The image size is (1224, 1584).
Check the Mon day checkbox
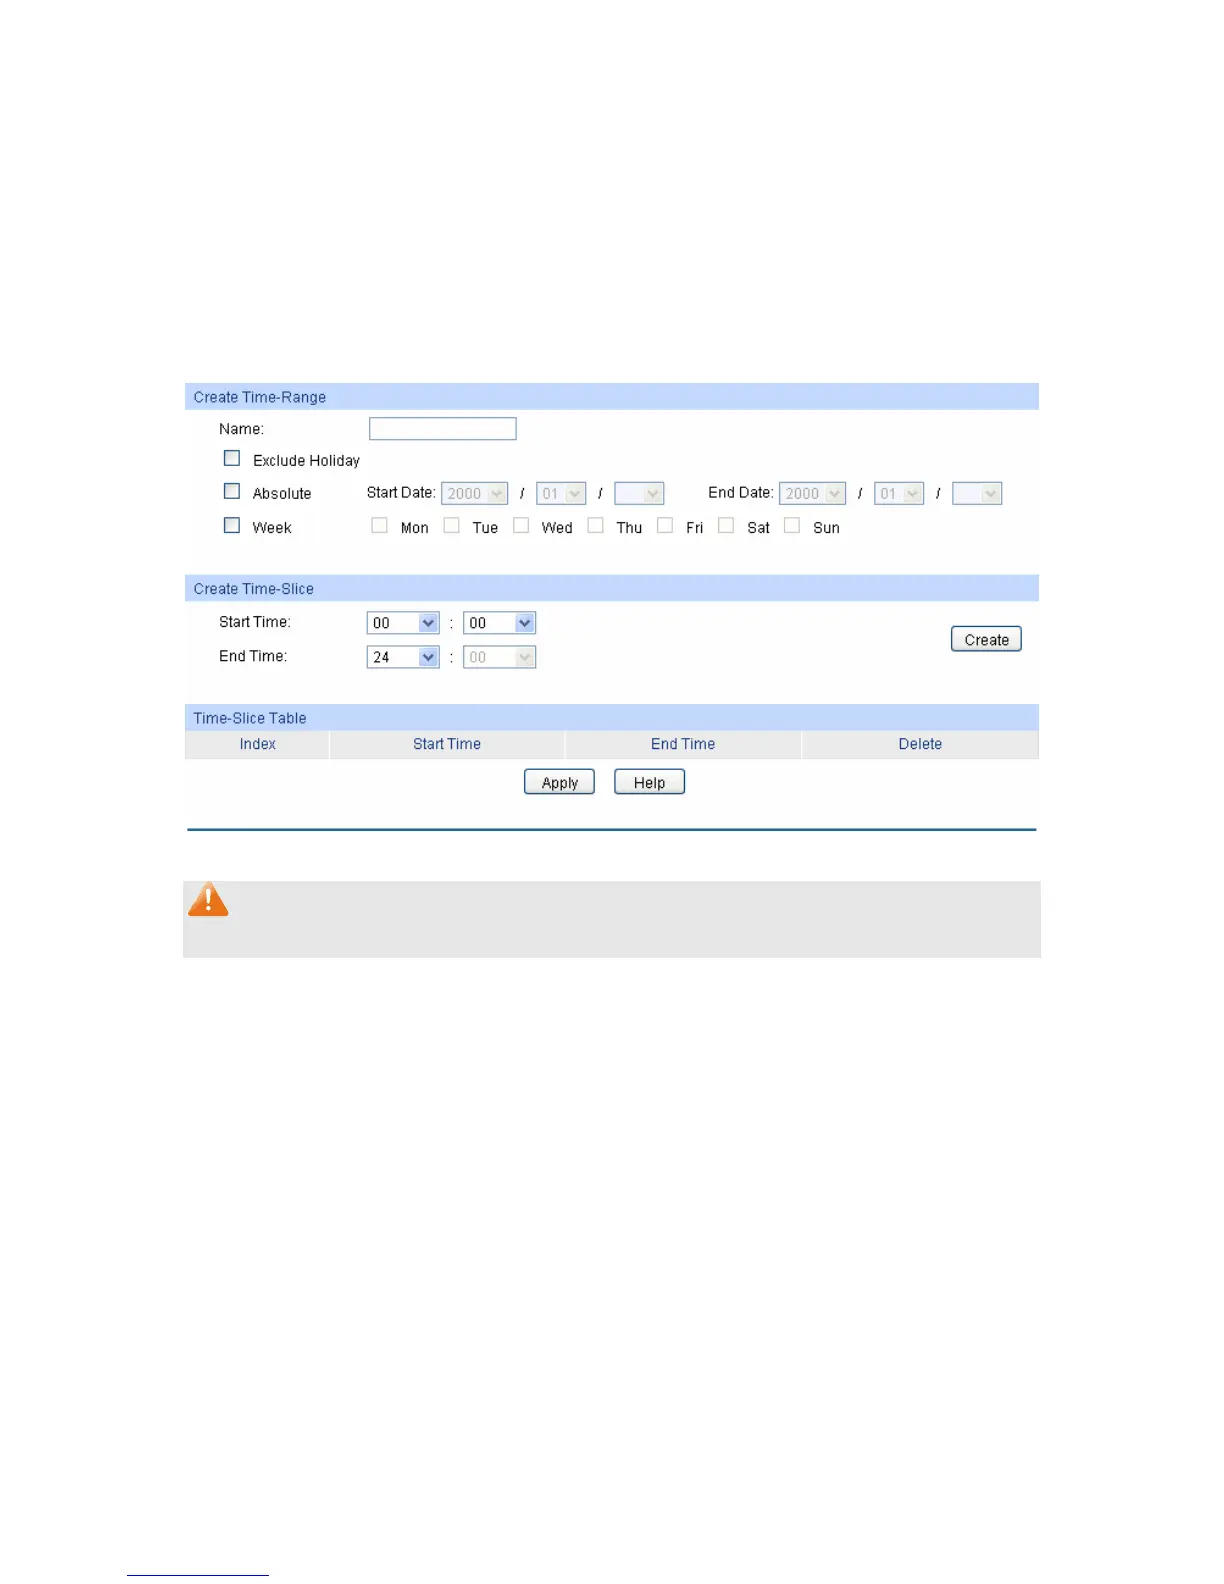pyautogui.click(x=379, y=525)
